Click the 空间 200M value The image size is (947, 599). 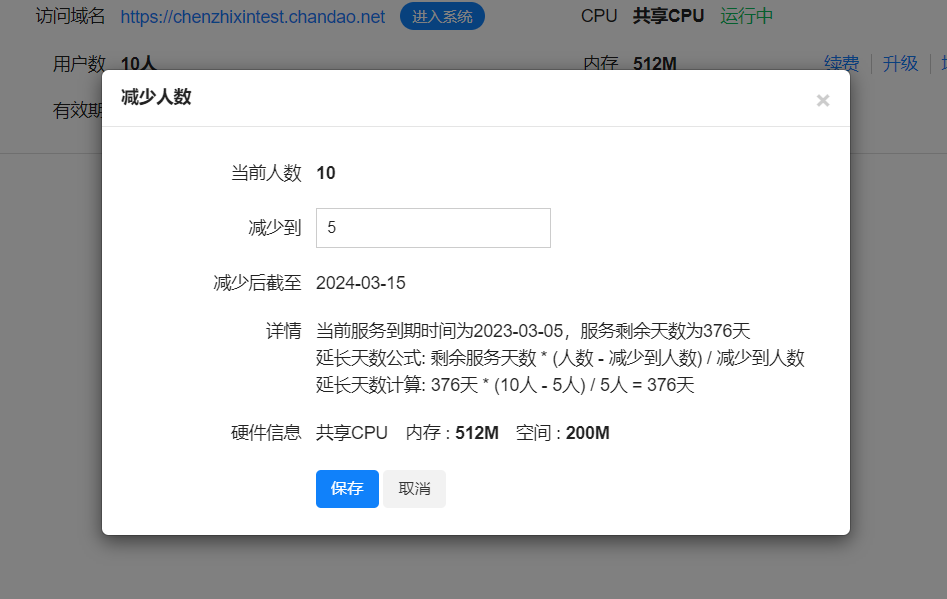587,433
